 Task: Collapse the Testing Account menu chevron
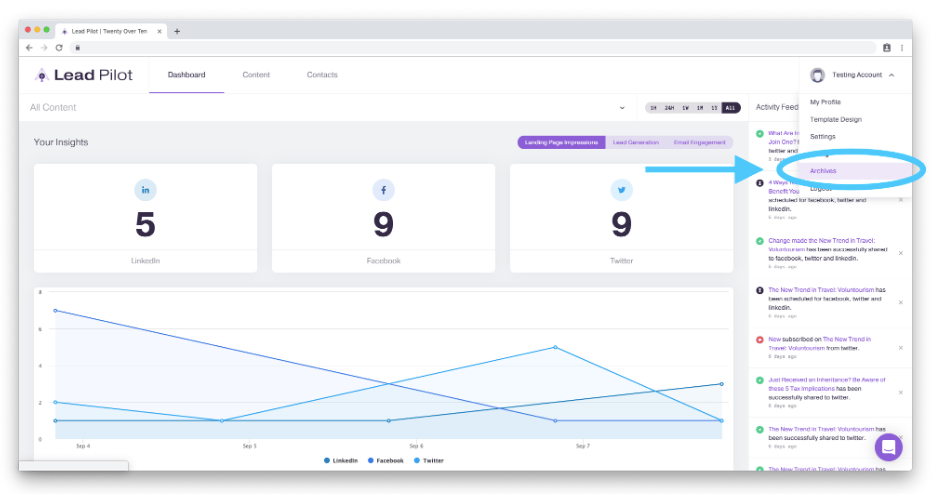[891, 75]
